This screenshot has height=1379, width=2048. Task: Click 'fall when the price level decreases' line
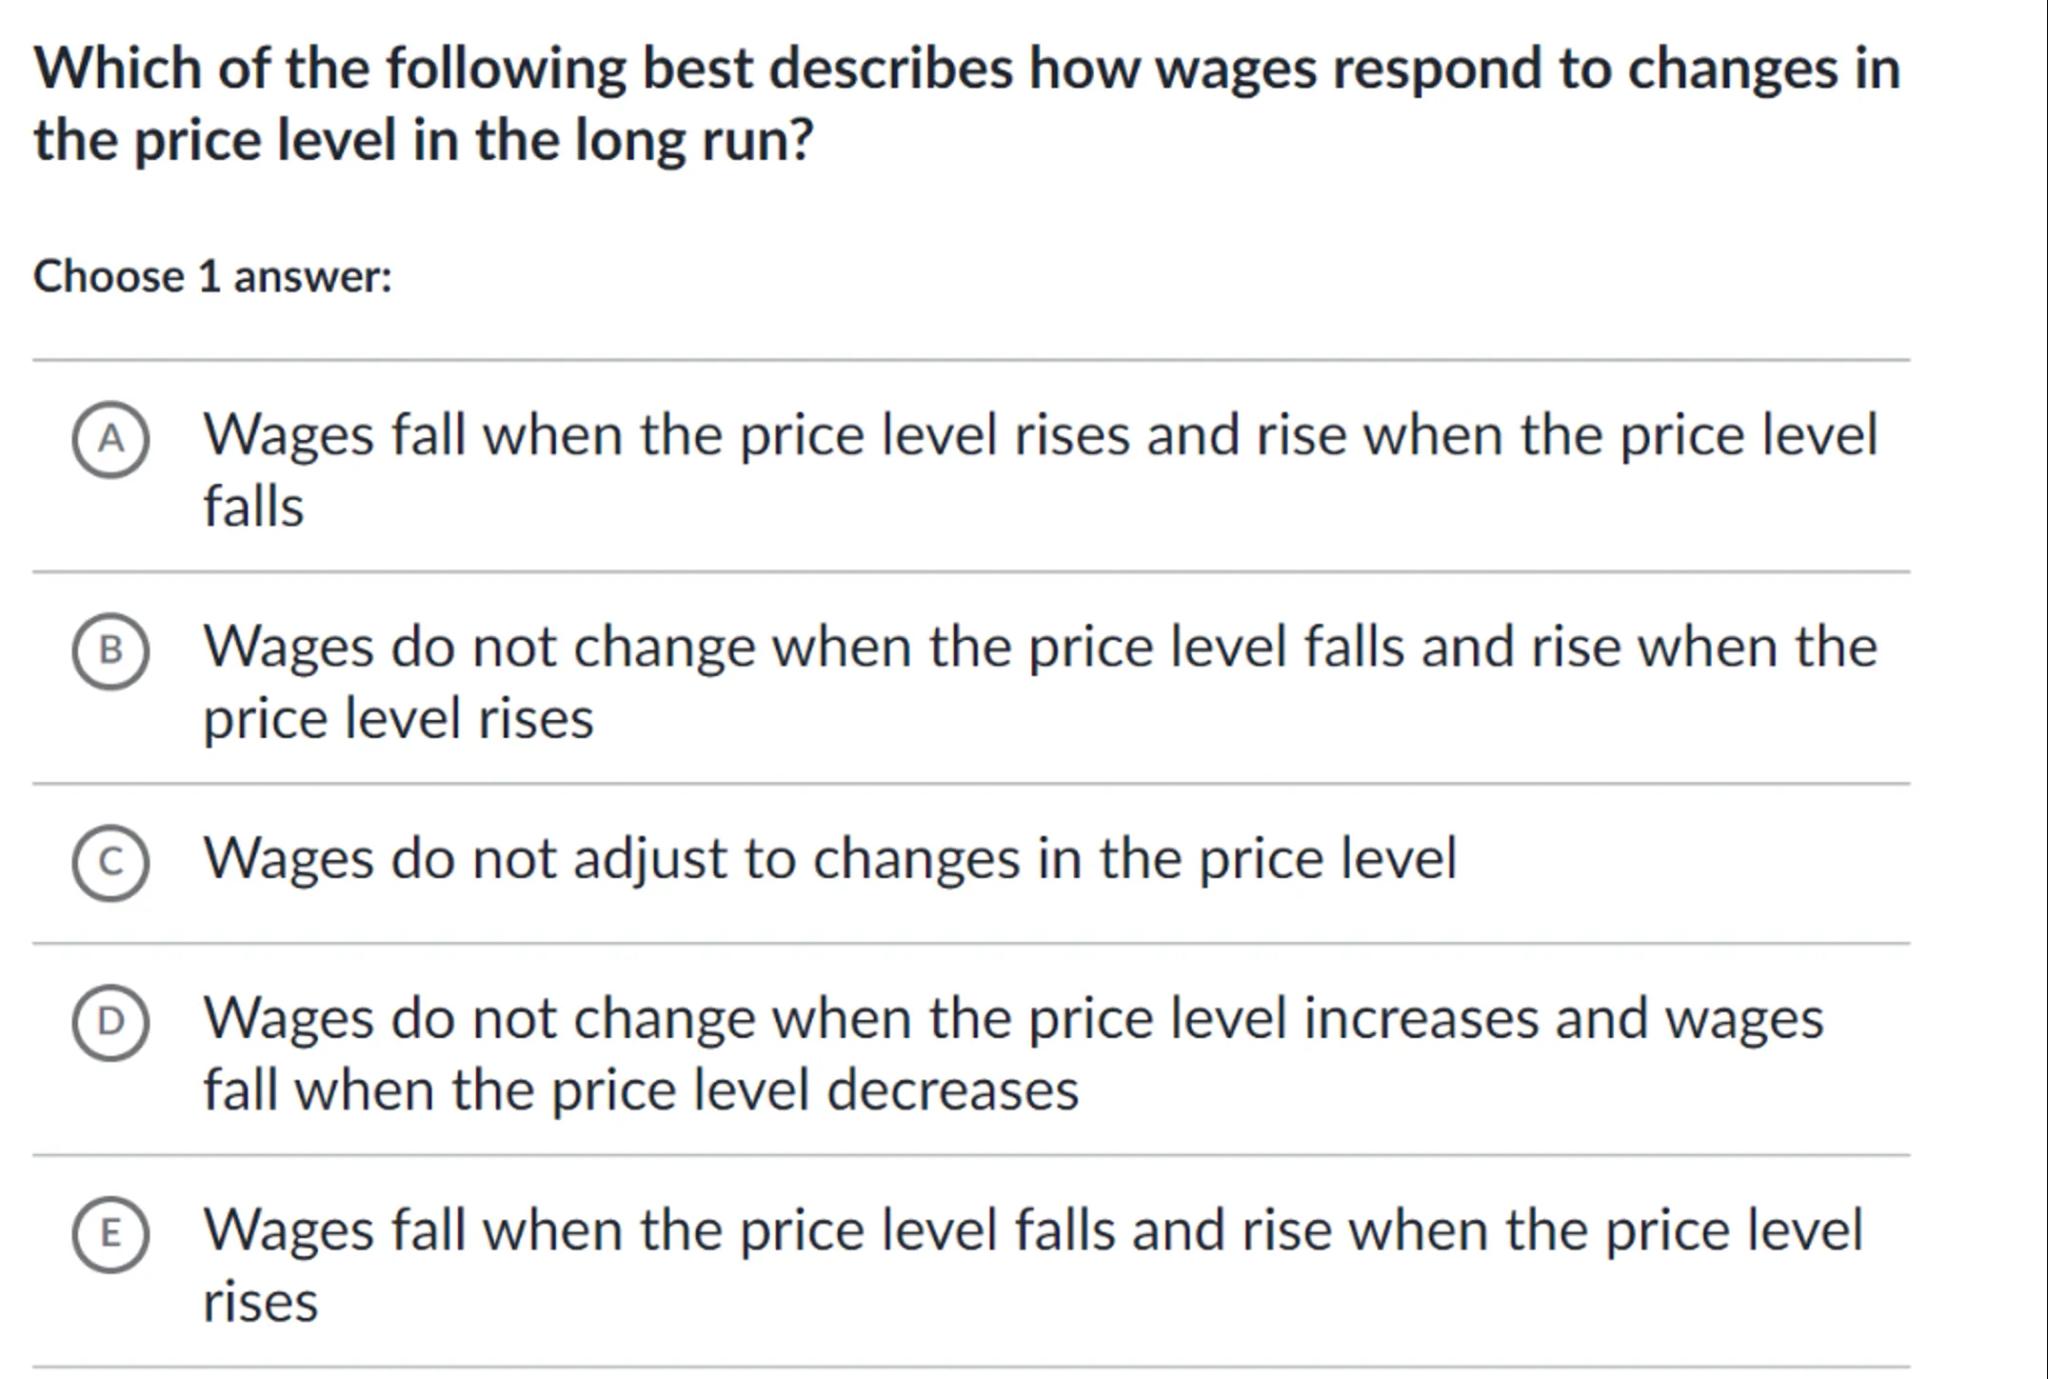[x=640, y=1090]
